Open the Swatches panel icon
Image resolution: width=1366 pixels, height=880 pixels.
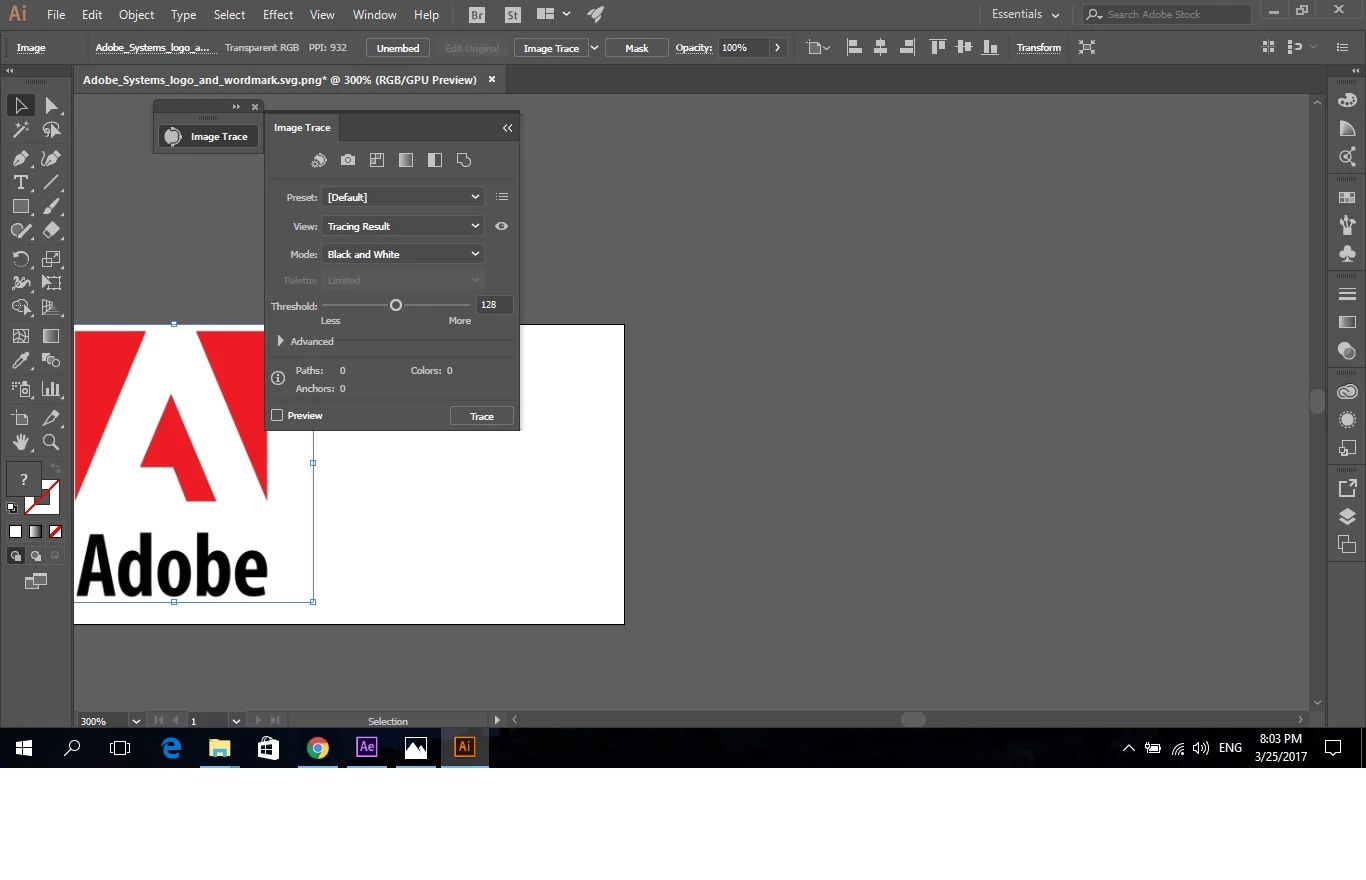pos(1347,197)
